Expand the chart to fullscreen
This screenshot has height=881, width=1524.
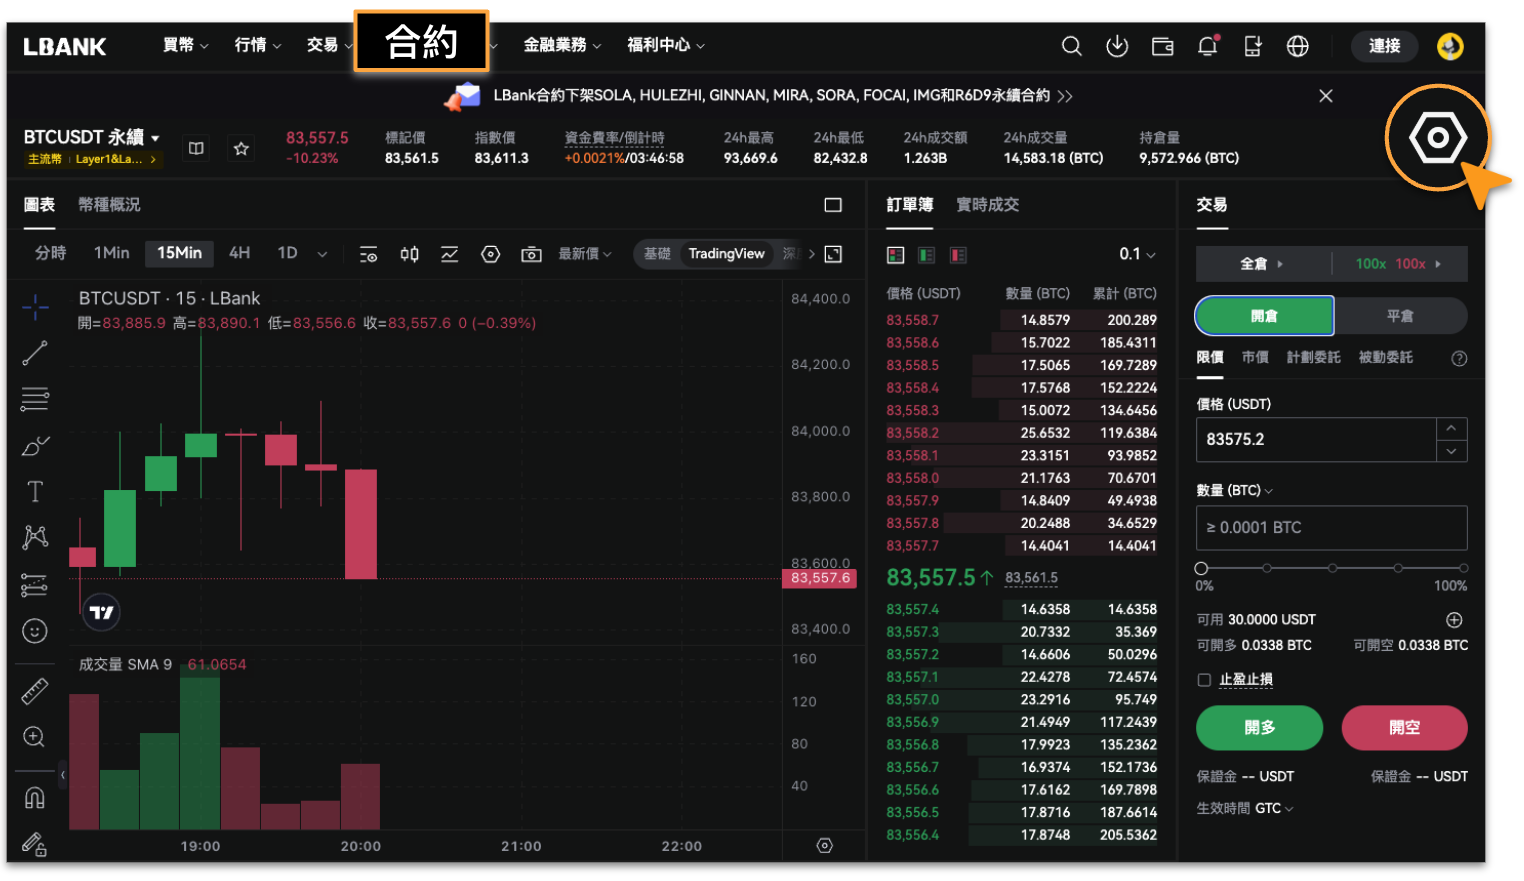833,254
